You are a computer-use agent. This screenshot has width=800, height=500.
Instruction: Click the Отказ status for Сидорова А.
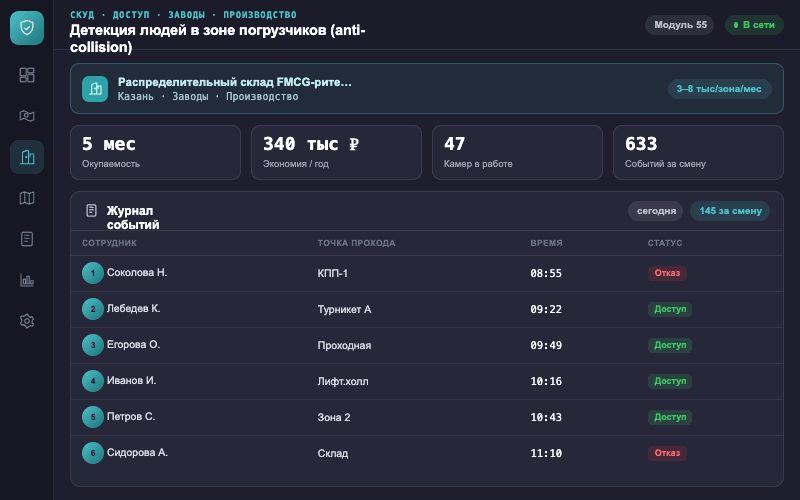pos(667,453)
